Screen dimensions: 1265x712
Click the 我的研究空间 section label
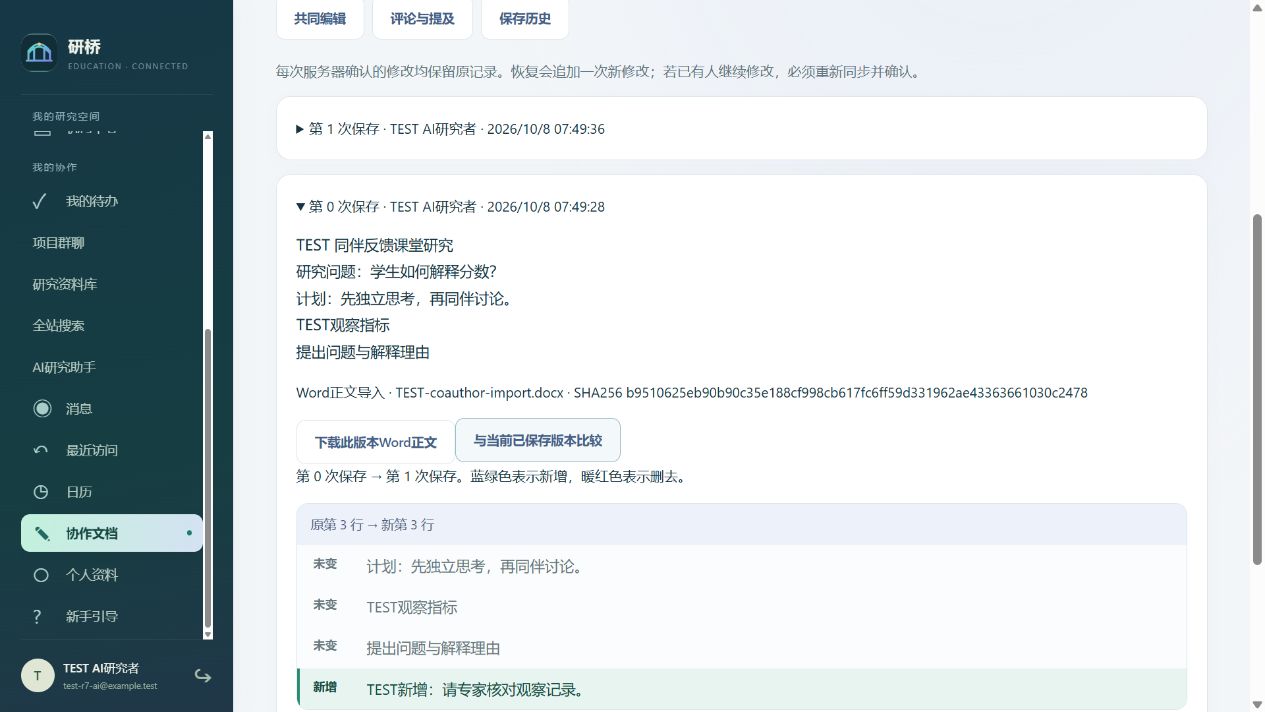(66, 117)
